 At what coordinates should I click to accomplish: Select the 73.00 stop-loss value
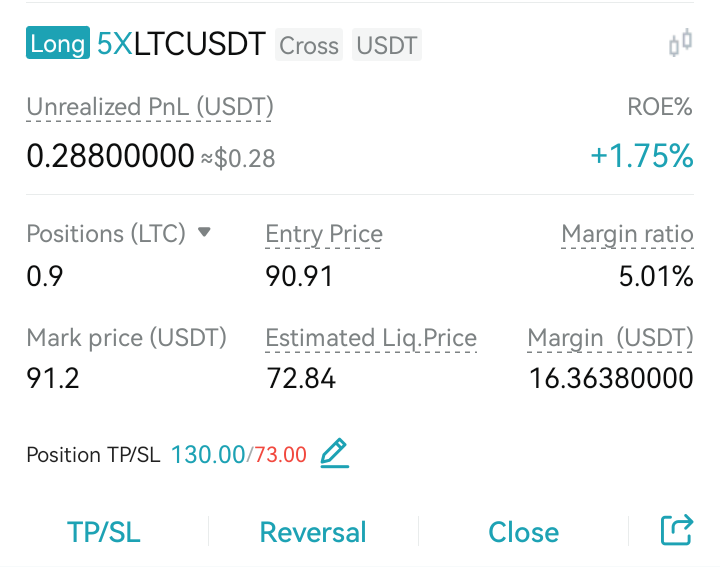(281, 455)
